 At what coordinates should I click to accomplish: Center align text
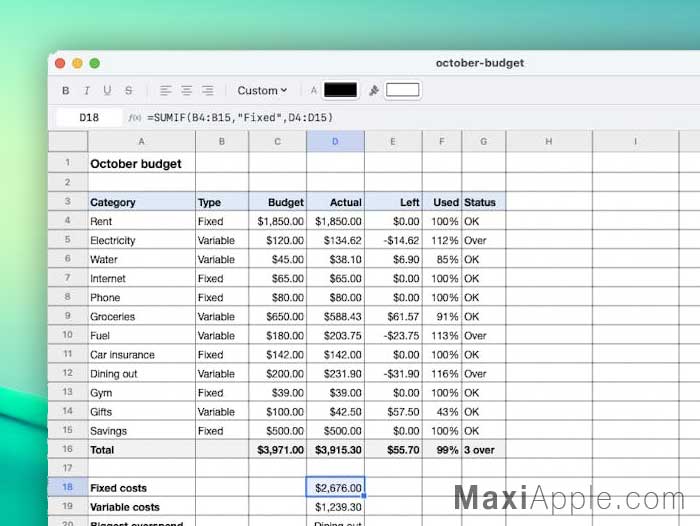(187, 91)
